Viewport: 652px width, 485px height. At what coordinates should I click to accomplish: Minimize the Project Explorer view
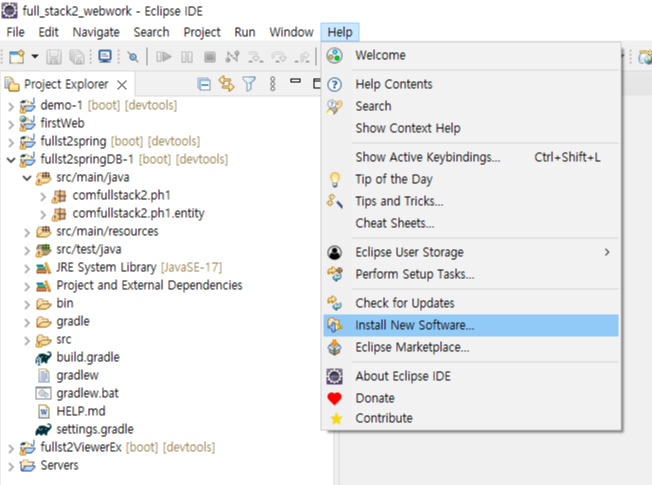point(295,81)
